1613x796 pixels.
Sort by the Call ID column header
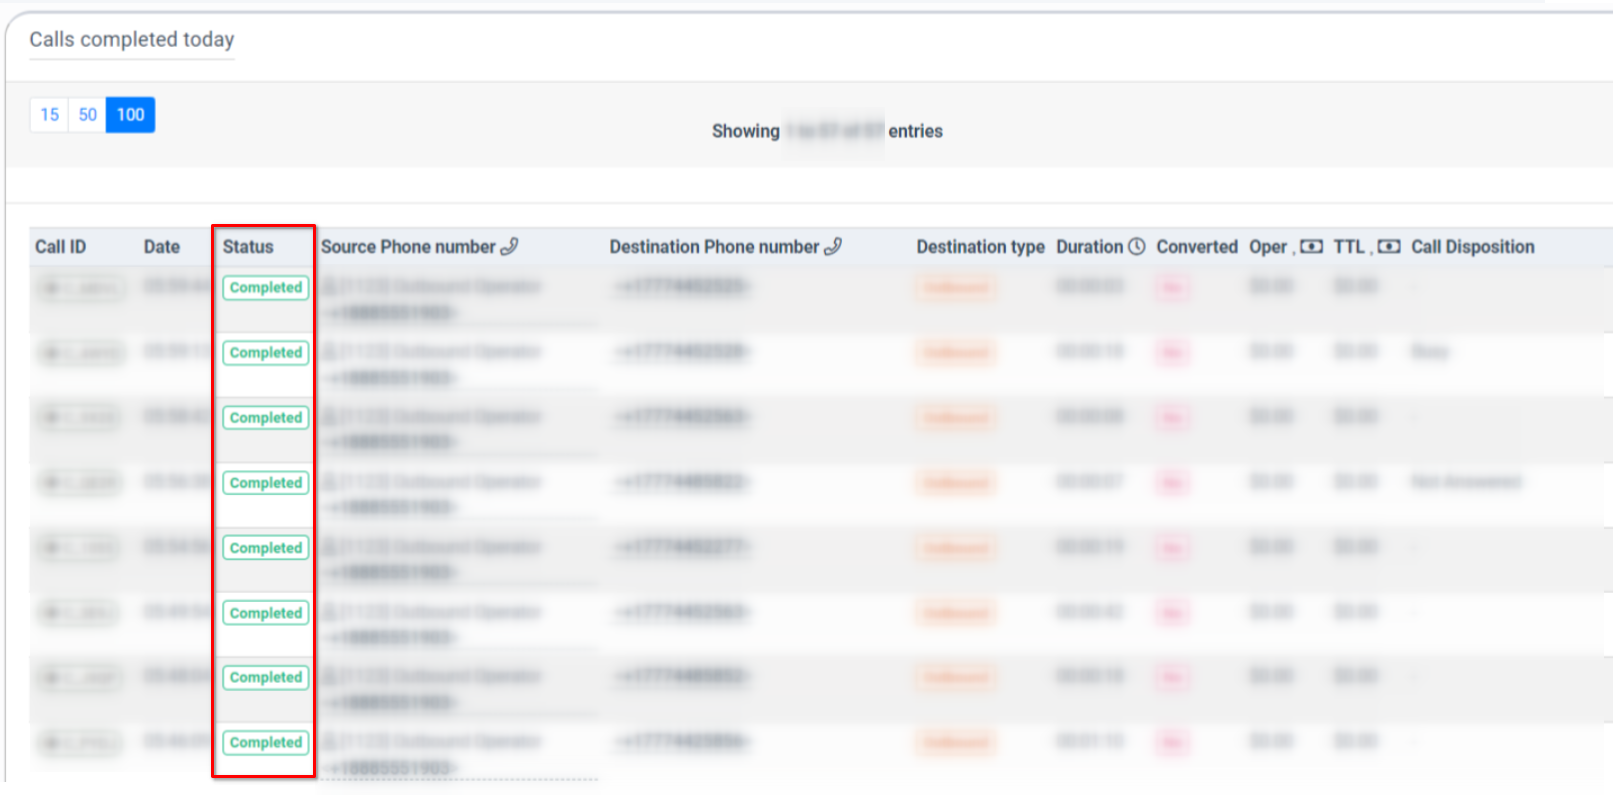coord(60,247)
